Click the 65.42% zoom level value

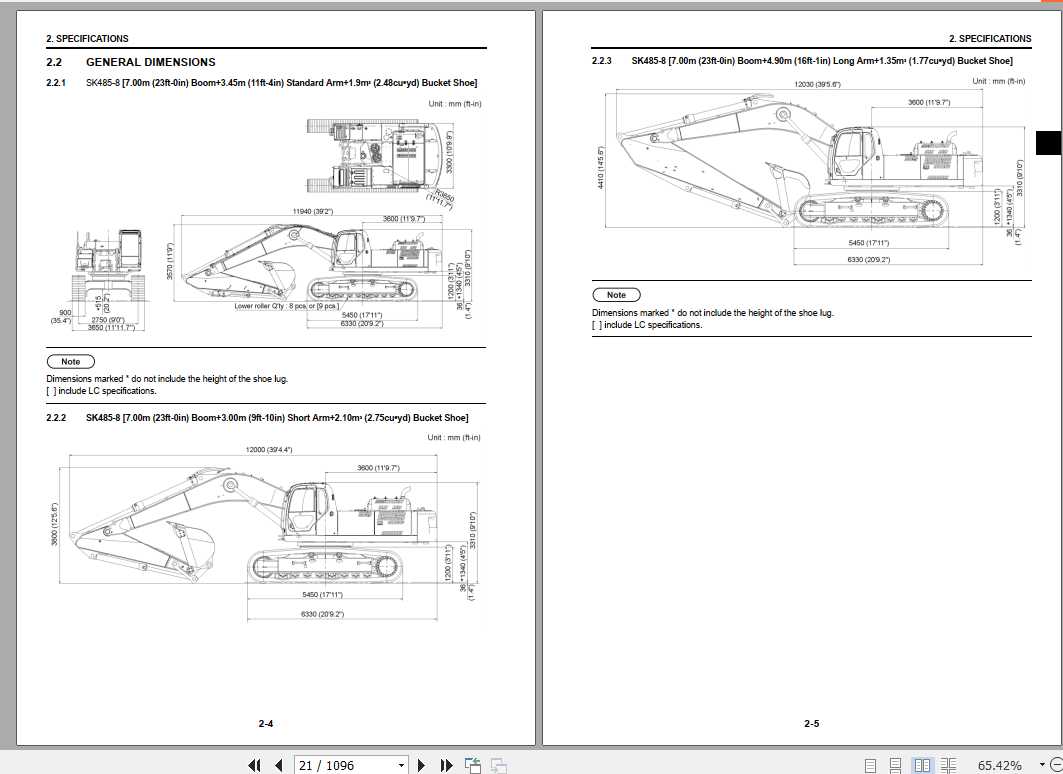[999, 765]
